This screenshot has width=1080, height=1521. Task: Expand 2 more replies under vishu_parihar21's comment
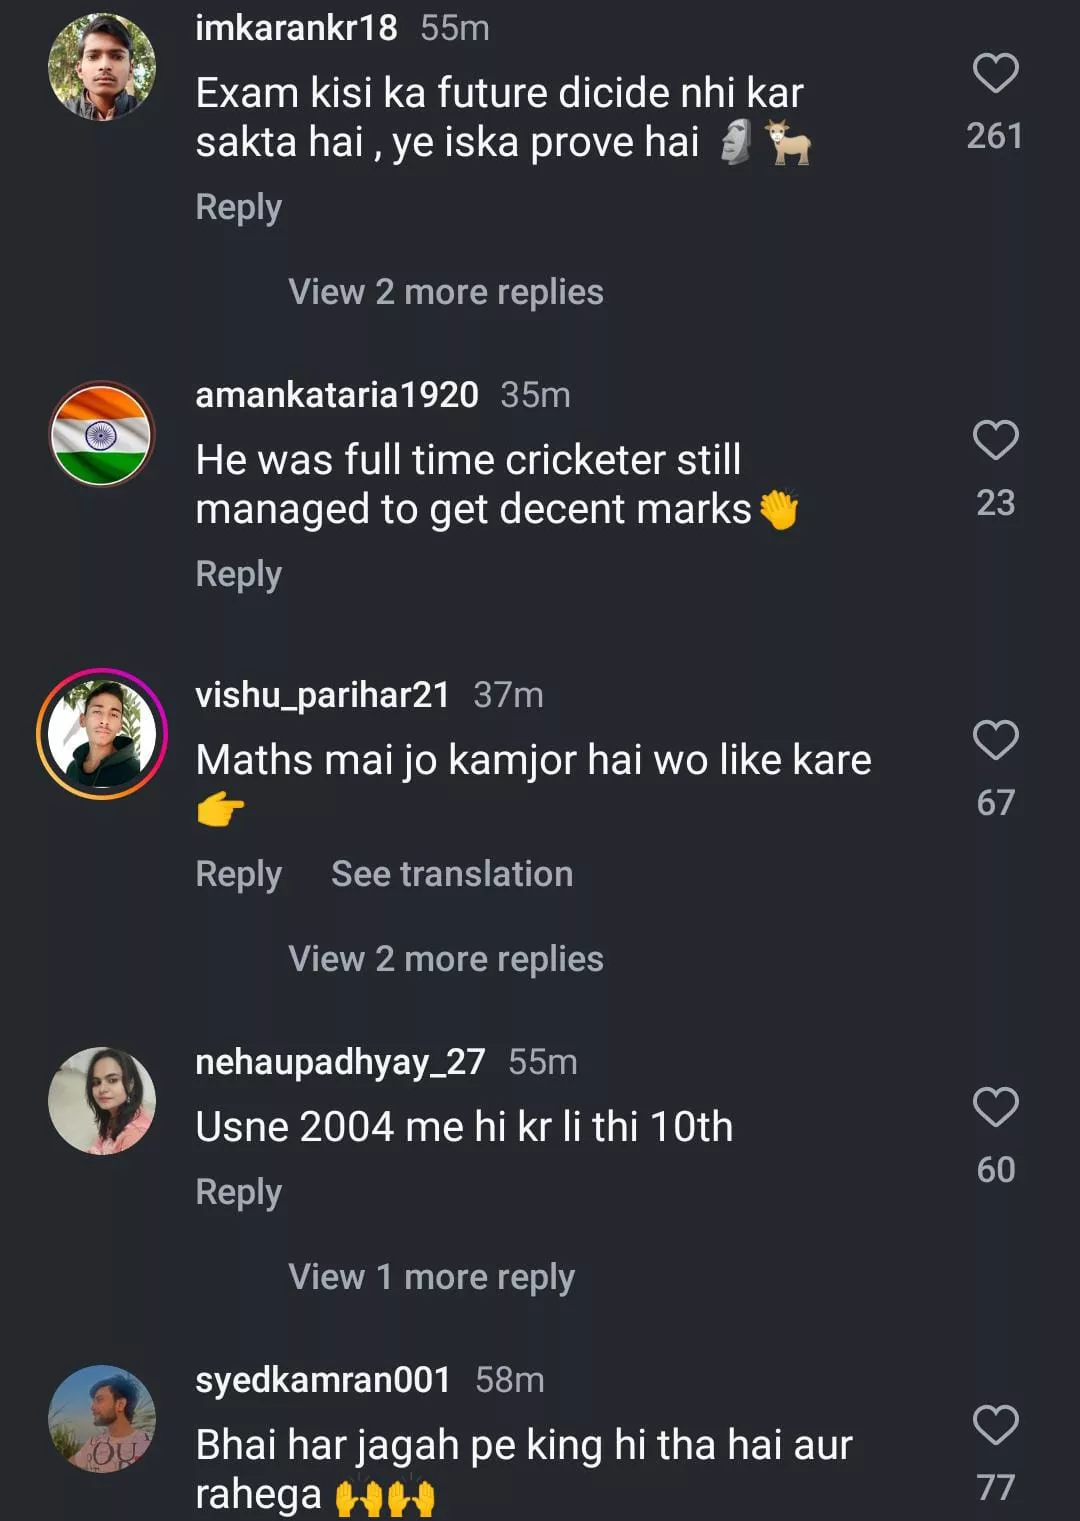tap(445, 959)
